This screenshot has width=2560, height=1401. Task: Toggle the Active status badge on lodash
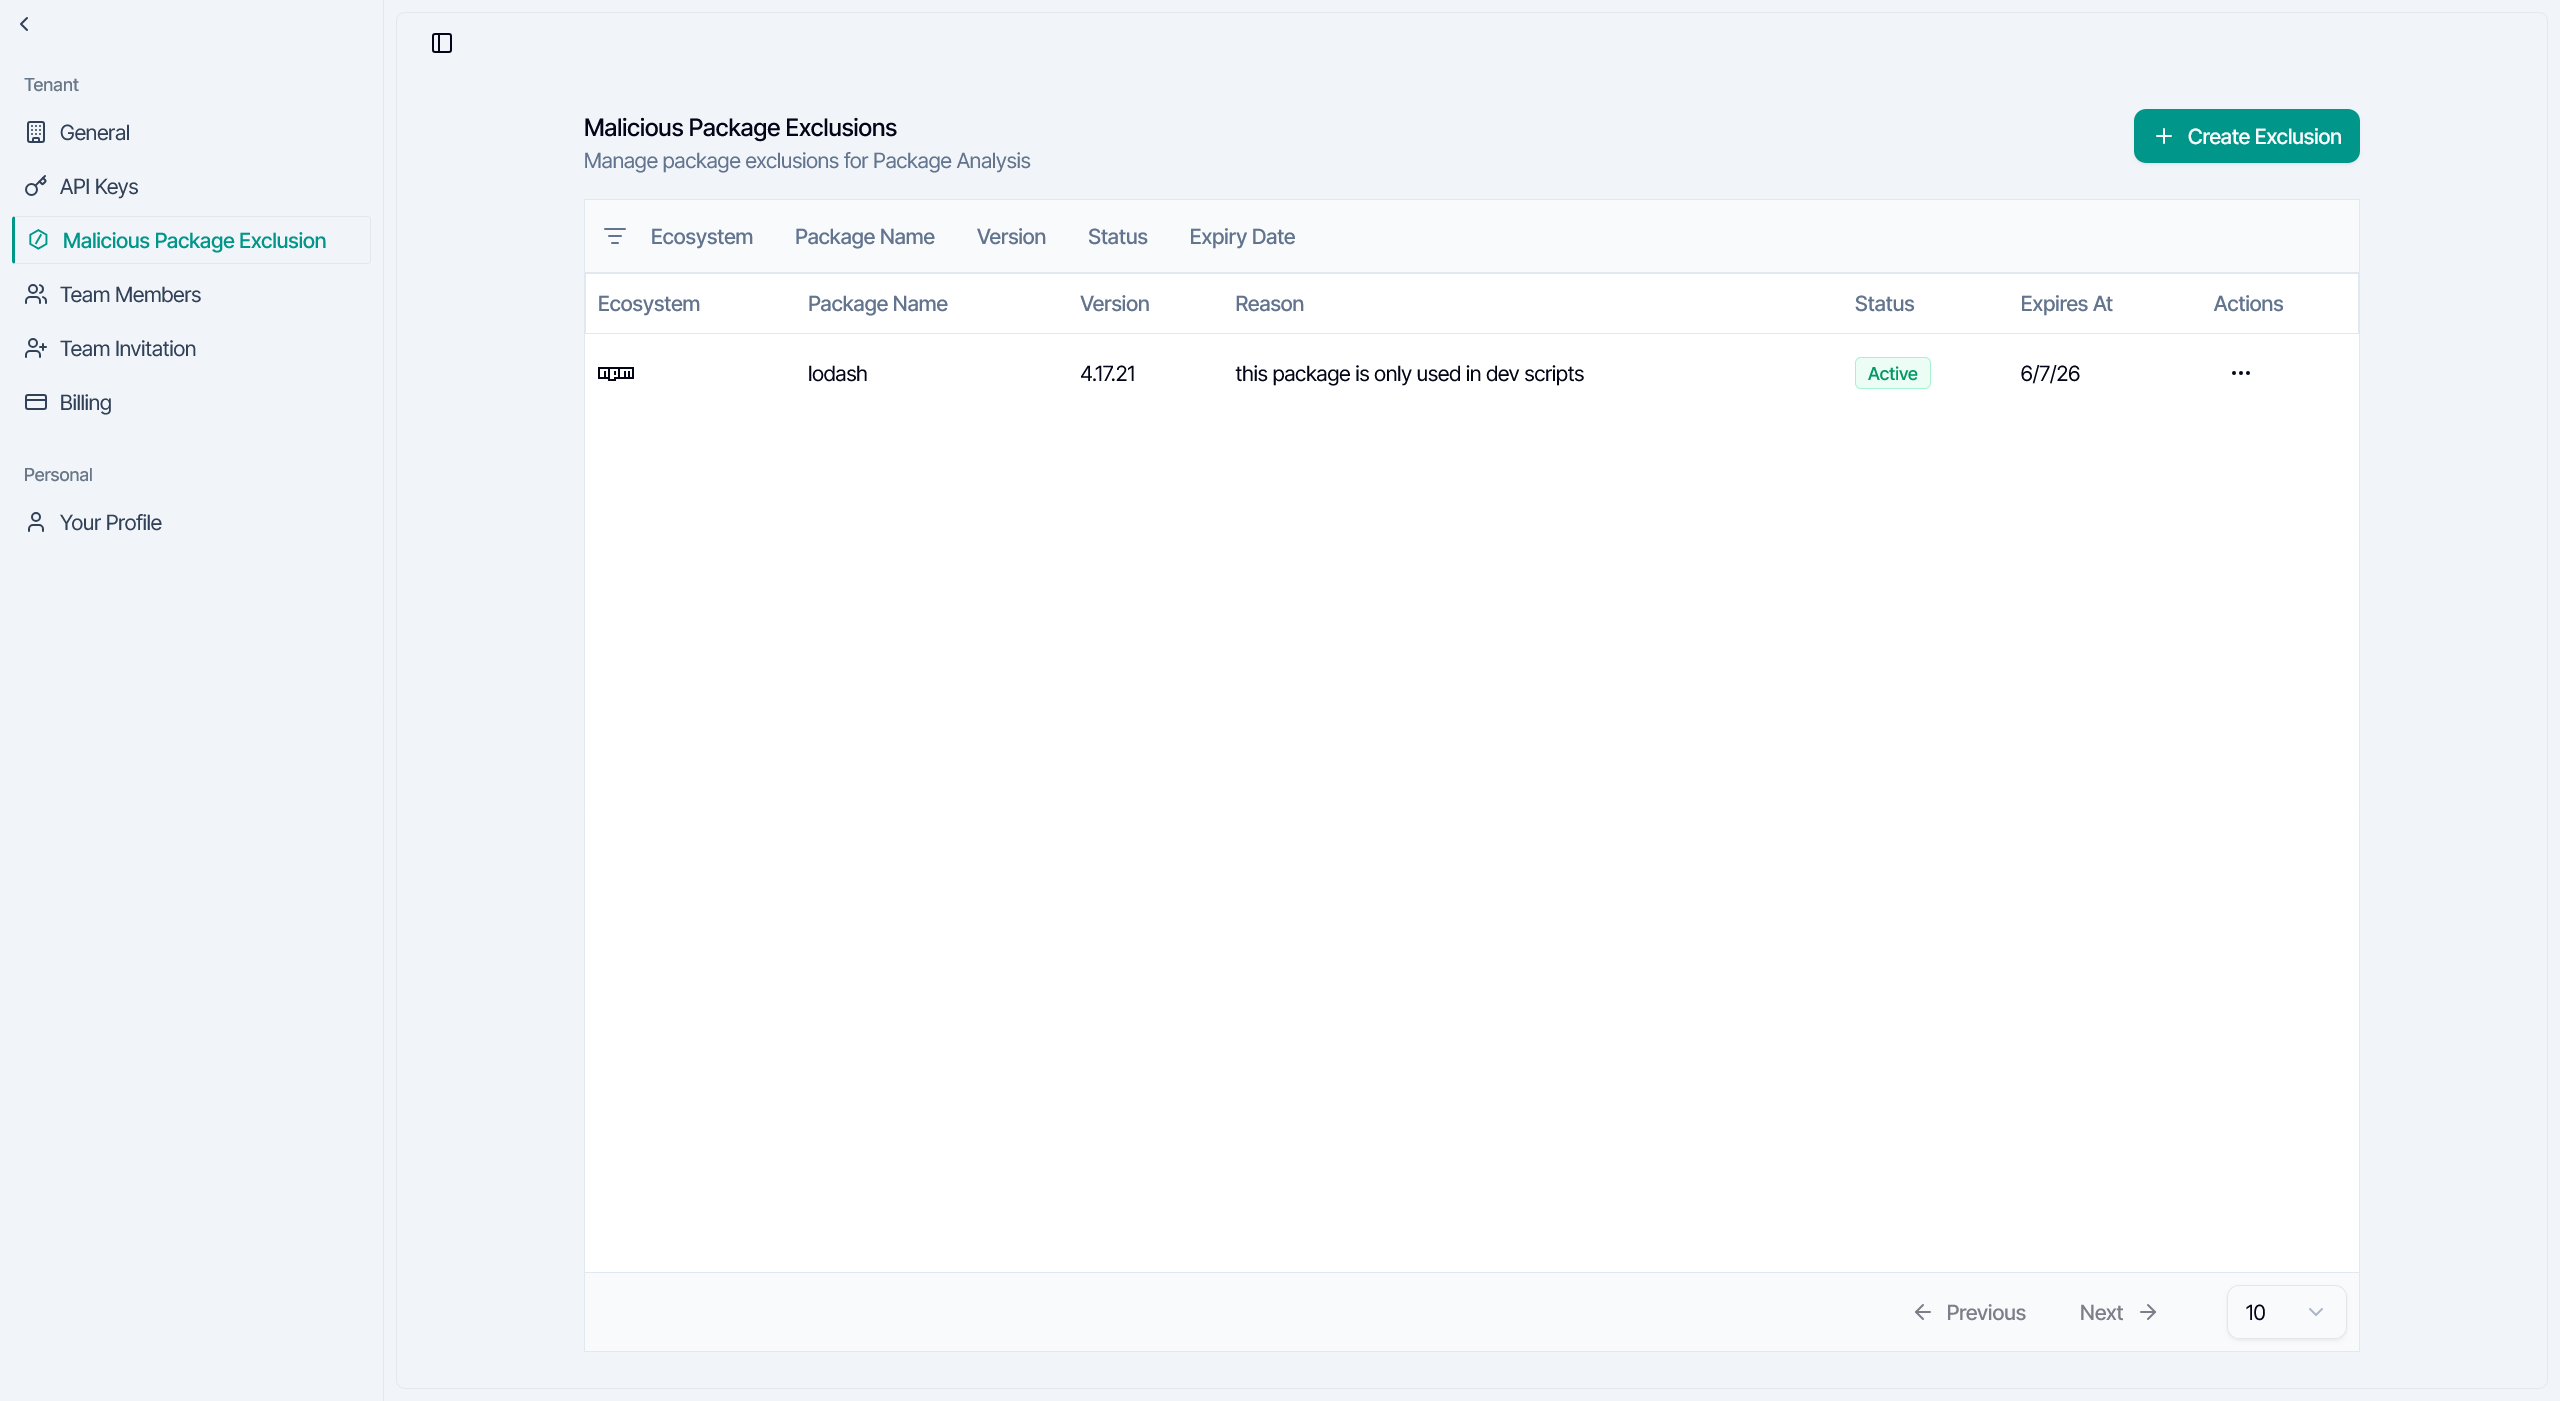click(x=1892, y=372)
